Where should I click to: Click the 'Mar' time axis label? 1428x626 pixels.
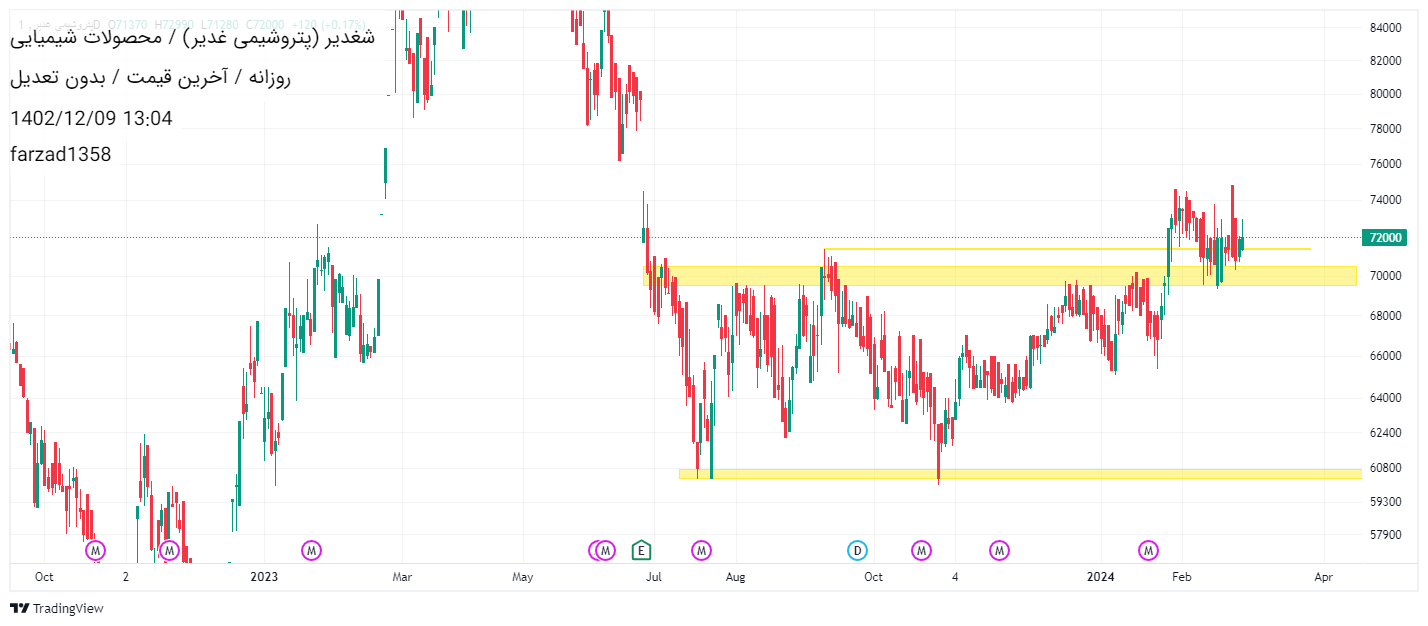pos(402,577)
